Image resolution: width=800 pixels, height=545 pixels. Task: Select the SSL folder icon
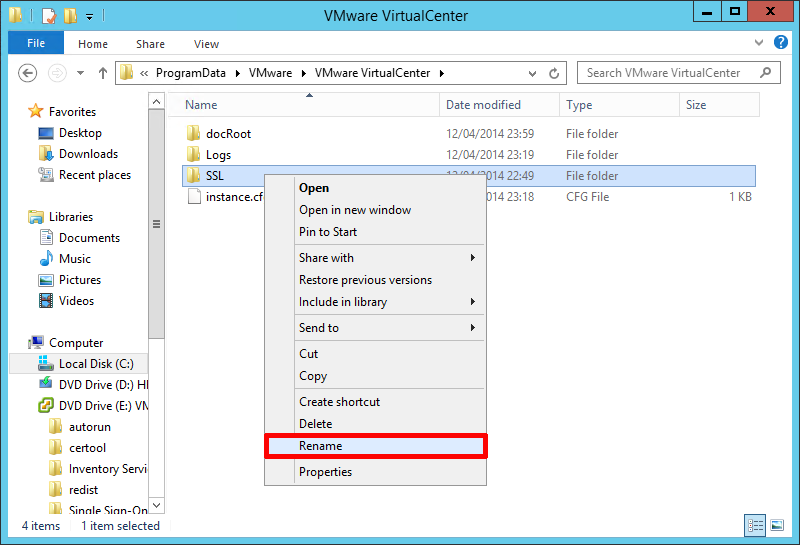pyautogui.click(x=193, y=176)
